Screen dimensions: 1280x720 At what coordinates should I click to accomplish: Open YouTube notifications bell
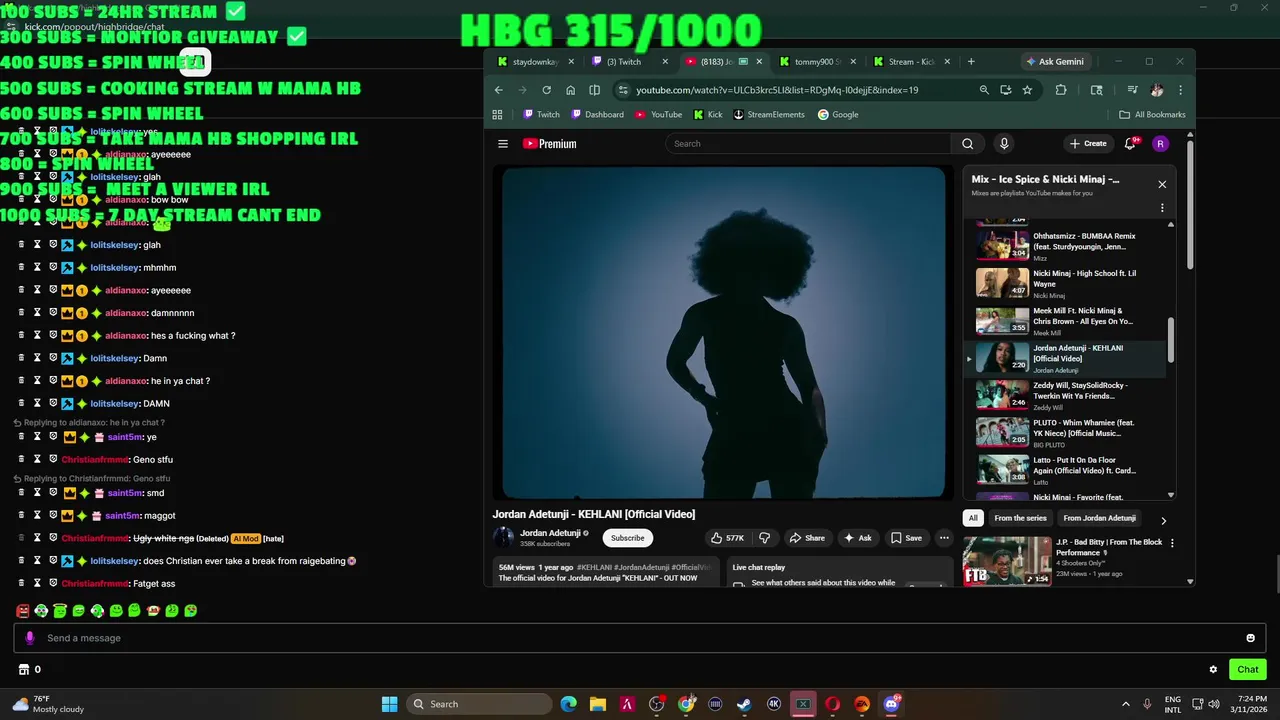click(x=1131, y=144)
